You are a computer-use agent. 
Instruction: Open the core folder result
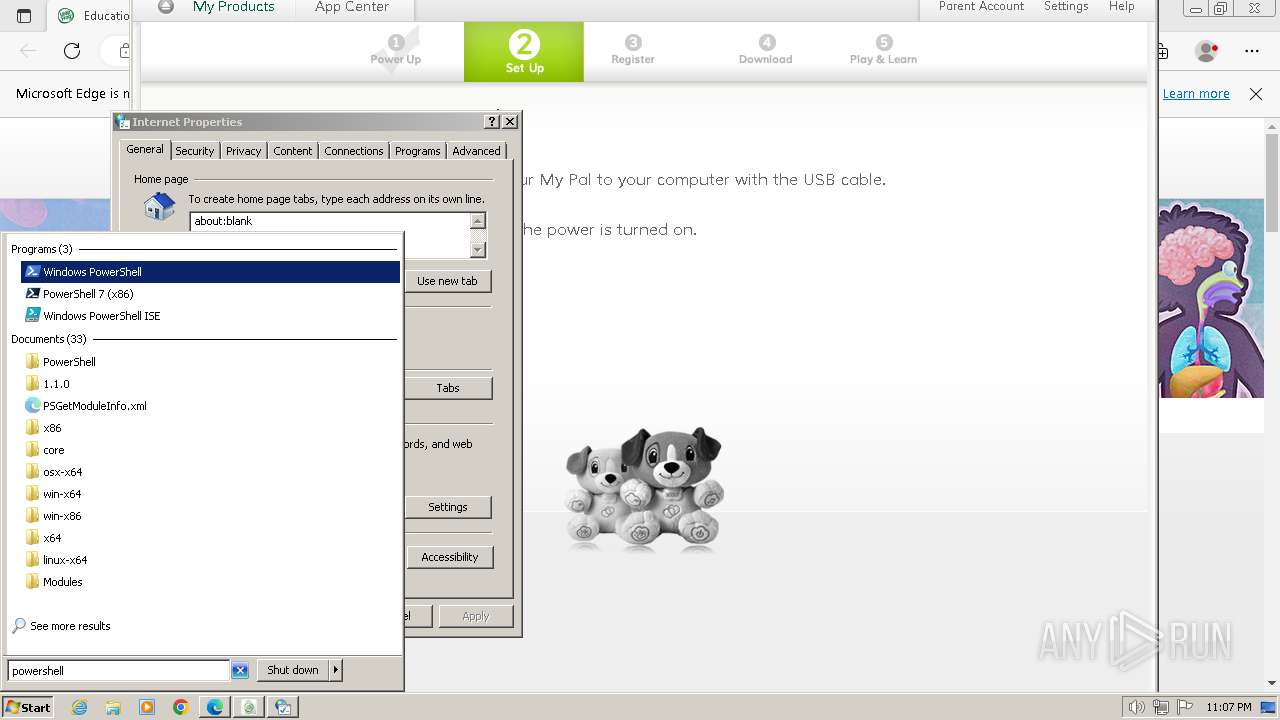210,450
